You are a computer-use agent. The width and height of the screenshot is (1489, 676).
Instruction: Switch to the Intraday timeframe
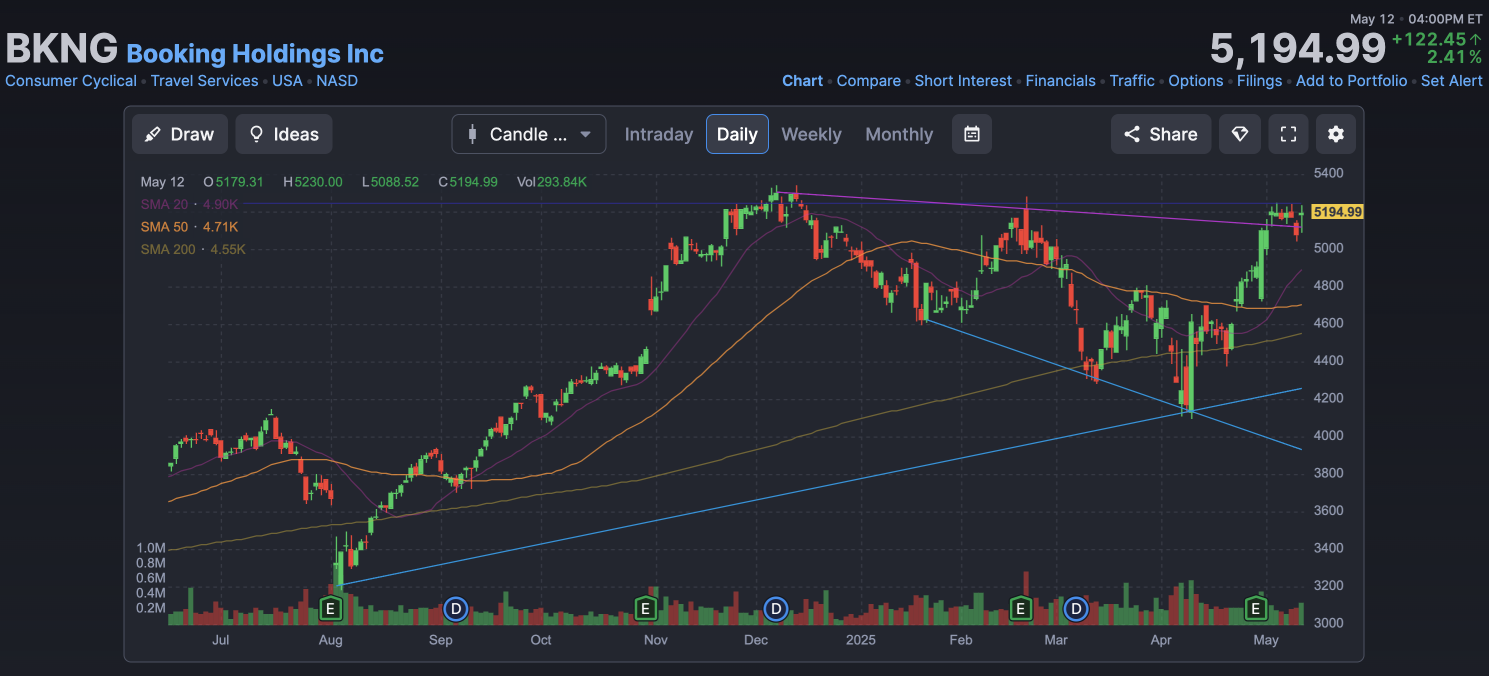click(659, 134)
